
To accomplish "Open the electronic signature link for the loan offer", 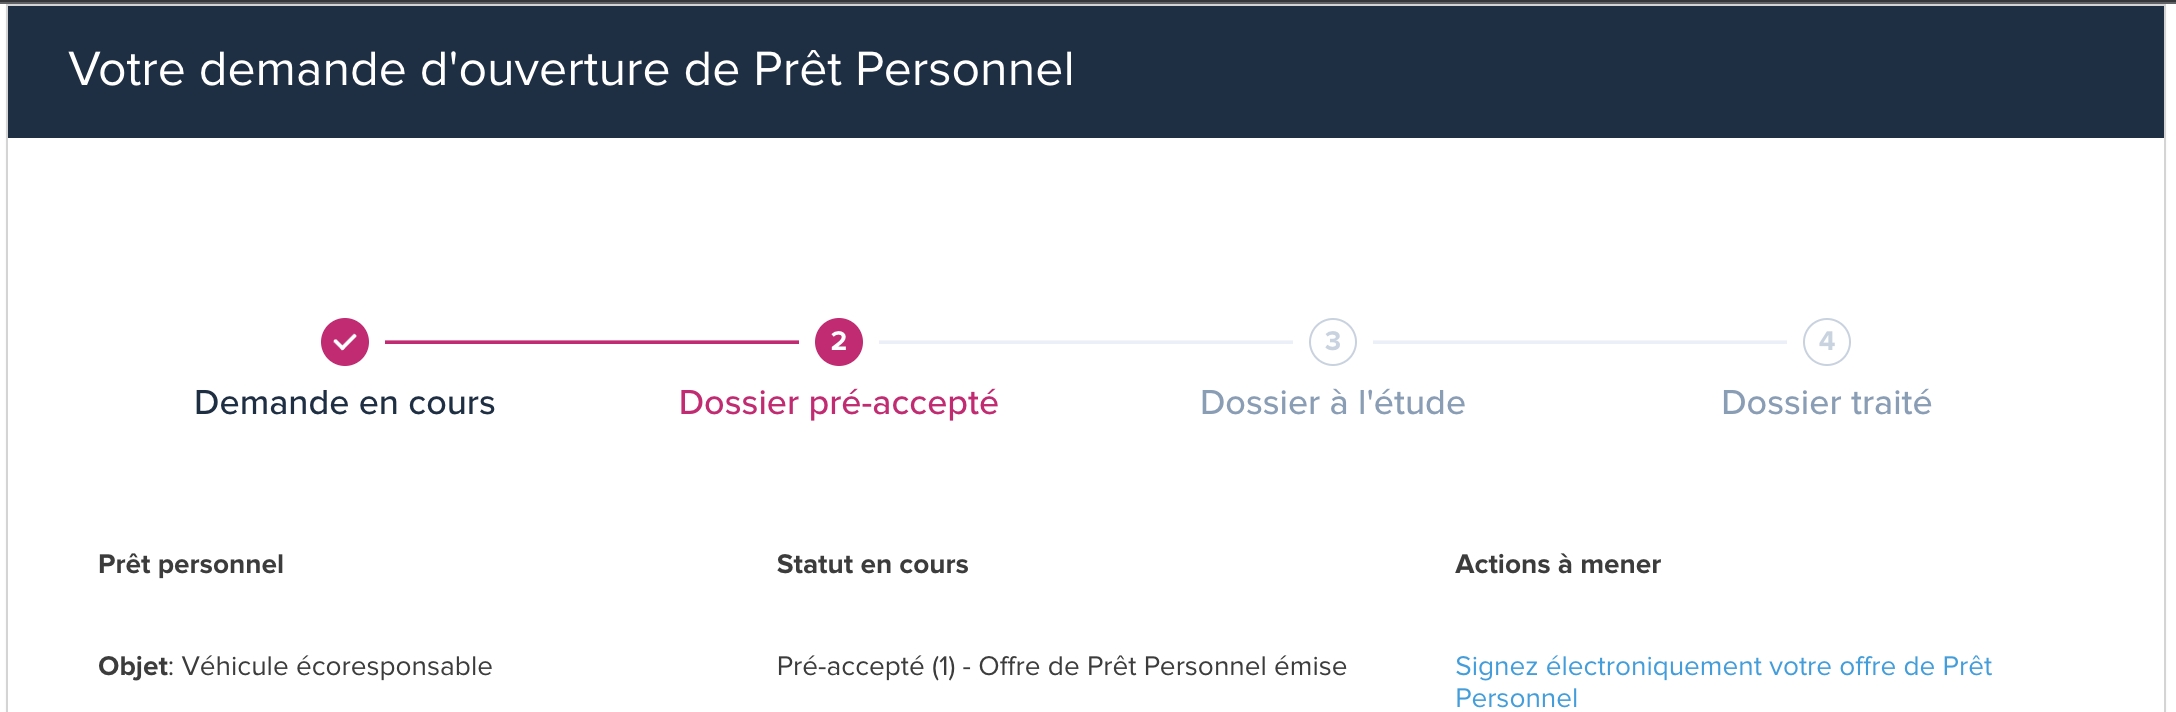I will tap(1722, 668).
